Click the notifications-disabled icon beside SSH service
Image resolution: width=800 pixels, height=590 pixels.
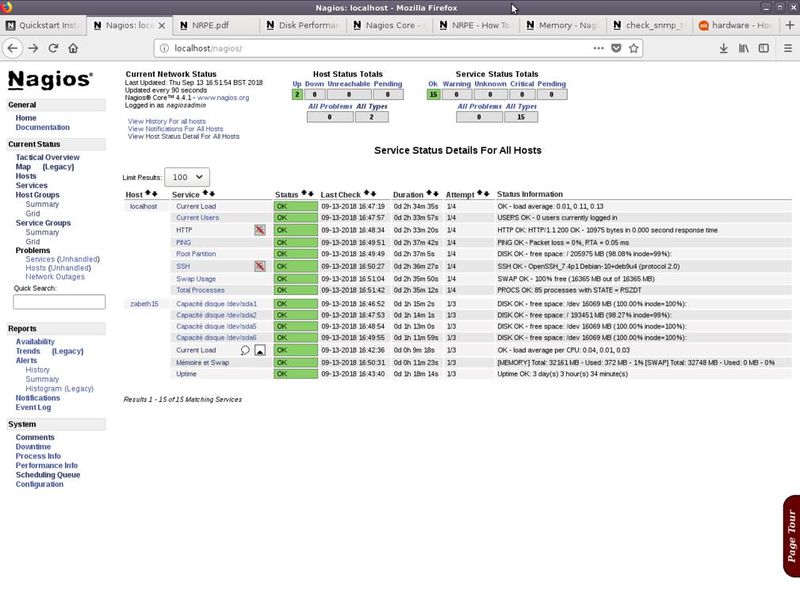259,266
